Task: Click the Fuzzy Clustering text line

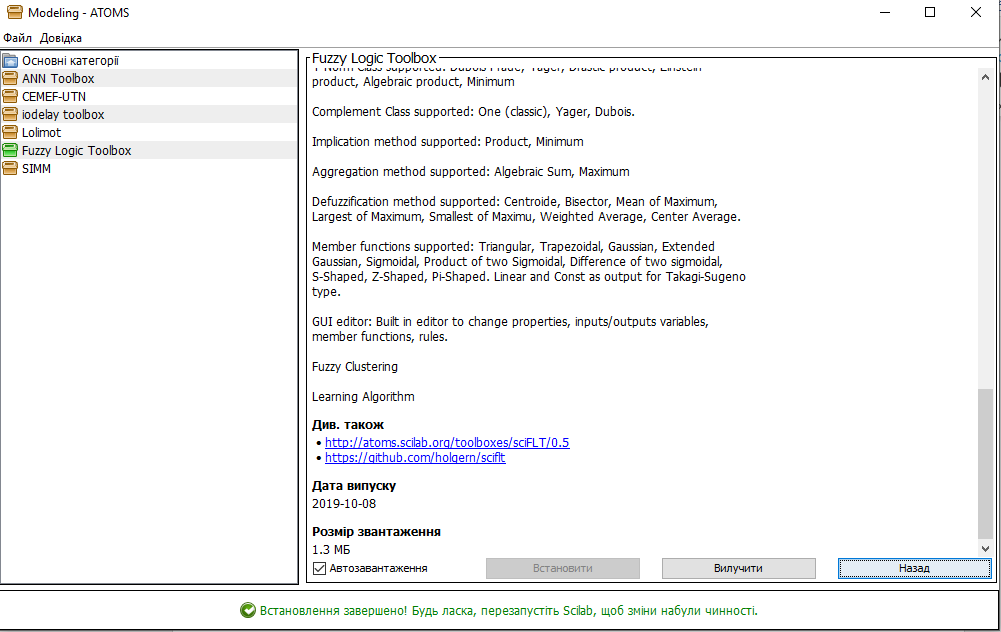Action: pos(355,367)
